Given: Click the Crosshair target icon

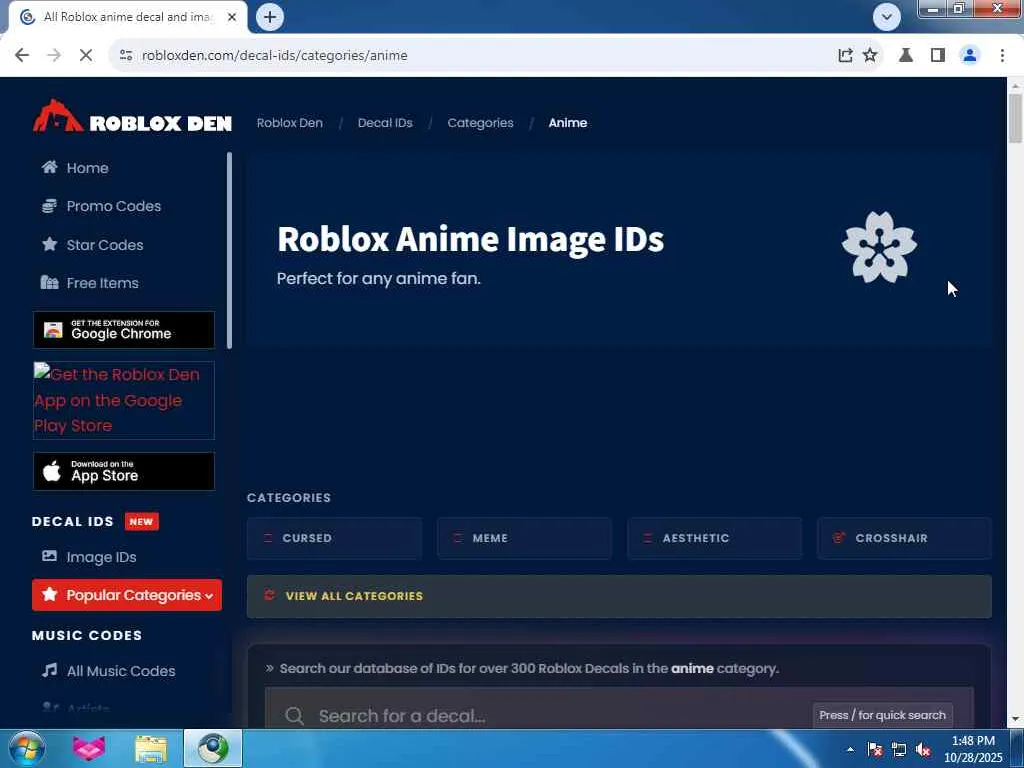Looking at the screenshot, I should 839,537.
